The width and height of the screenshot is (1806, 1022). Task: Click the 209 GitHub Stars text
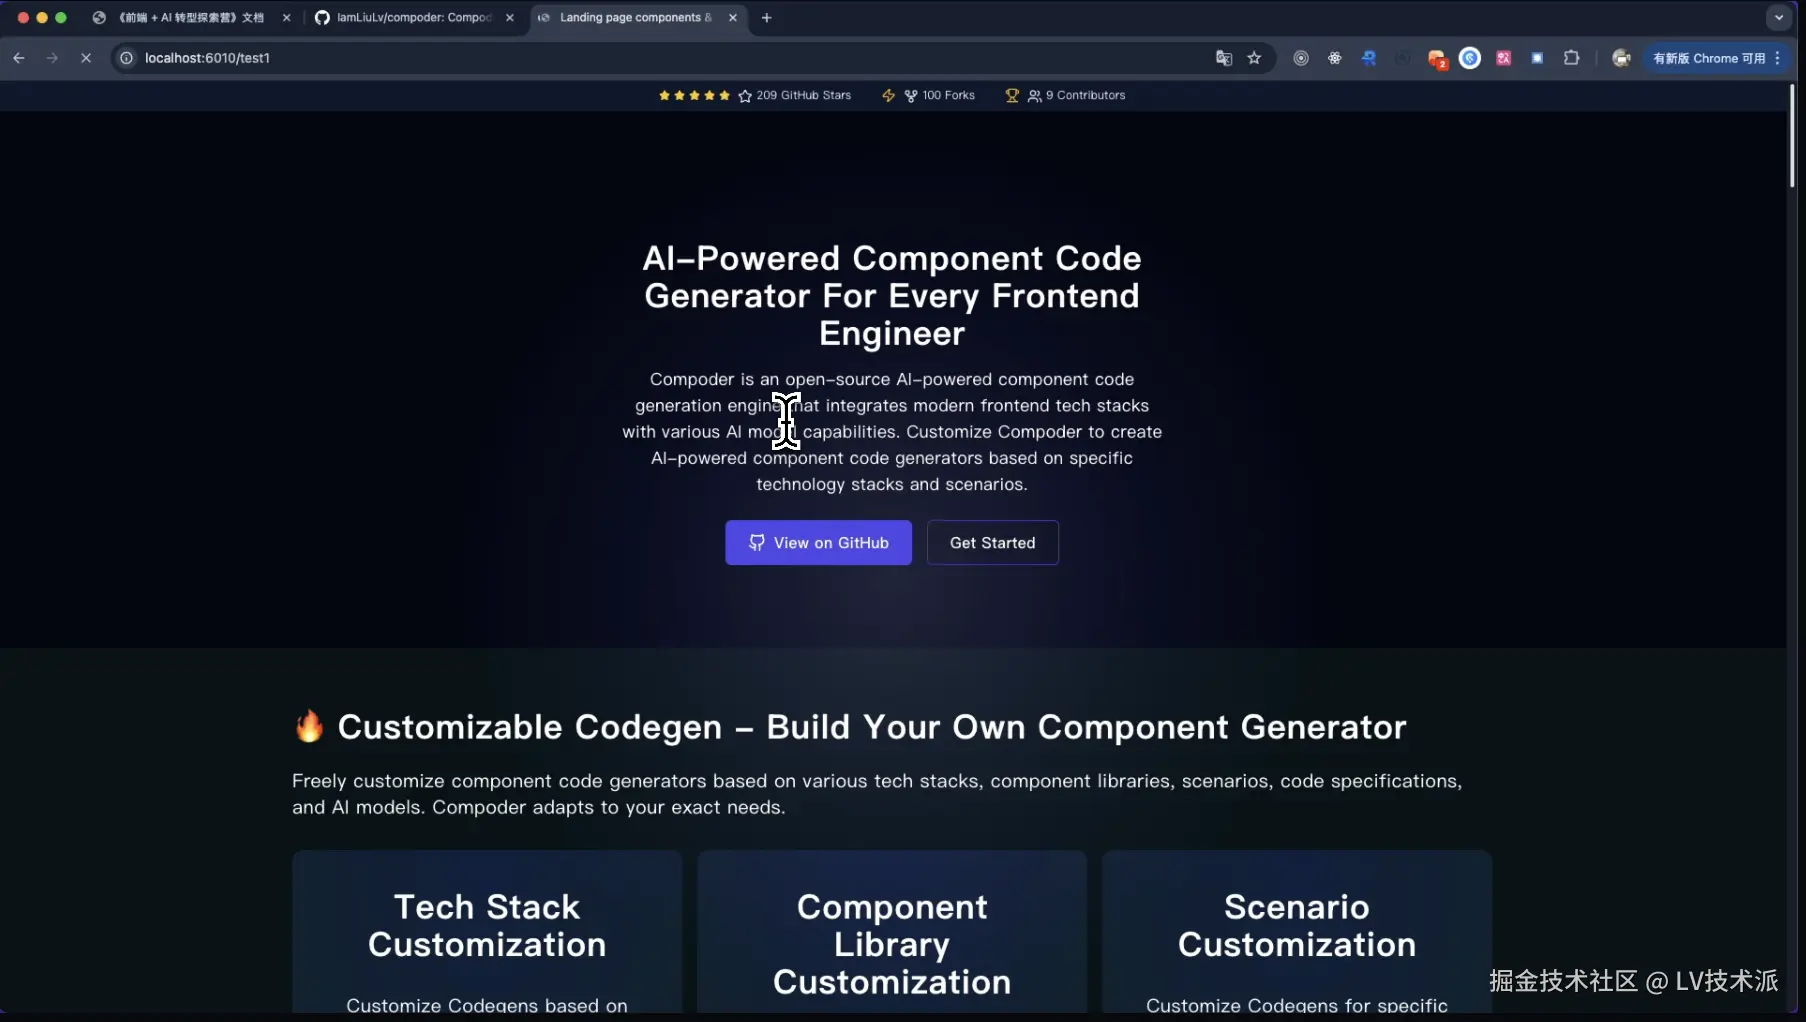tap(804, 95)
